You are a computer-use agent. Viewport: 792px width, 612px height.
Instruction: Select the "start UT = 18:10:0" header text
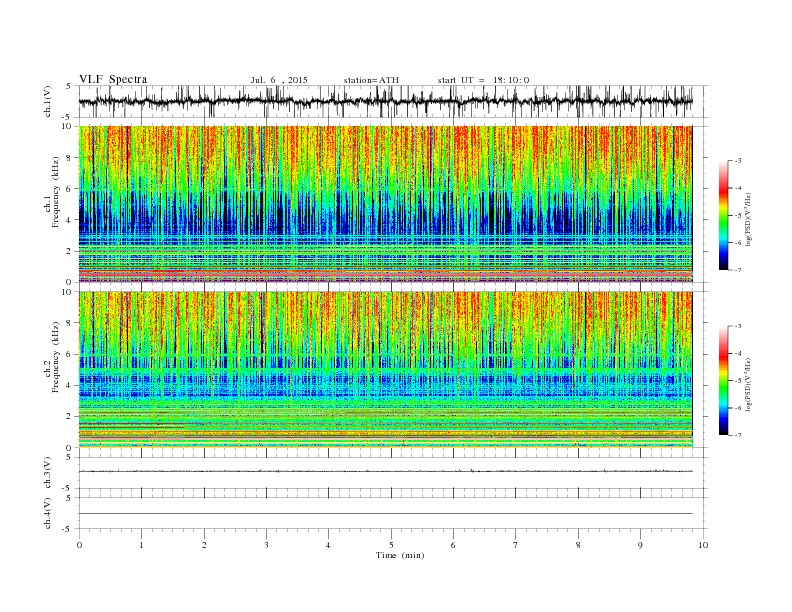pyautogui.click(x=483, y=80)
